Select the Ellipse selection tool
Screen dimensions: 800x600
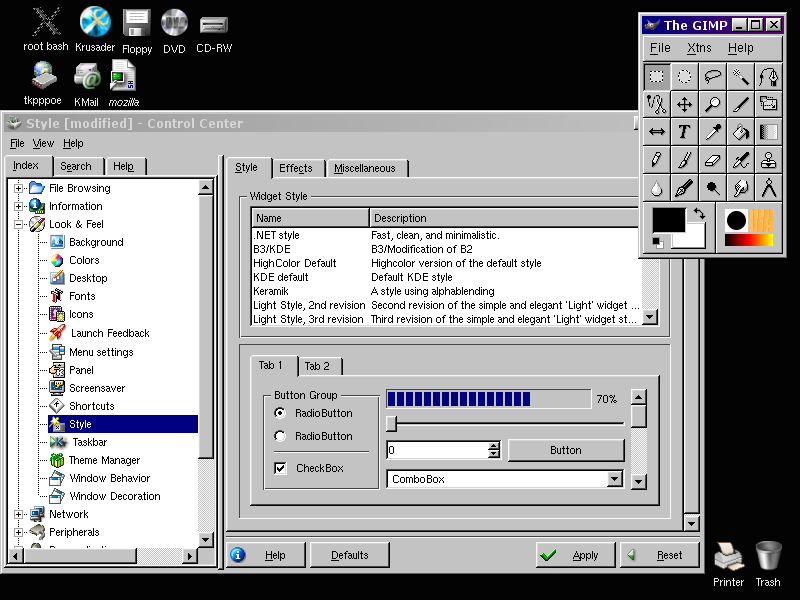(x=684, y=76)
